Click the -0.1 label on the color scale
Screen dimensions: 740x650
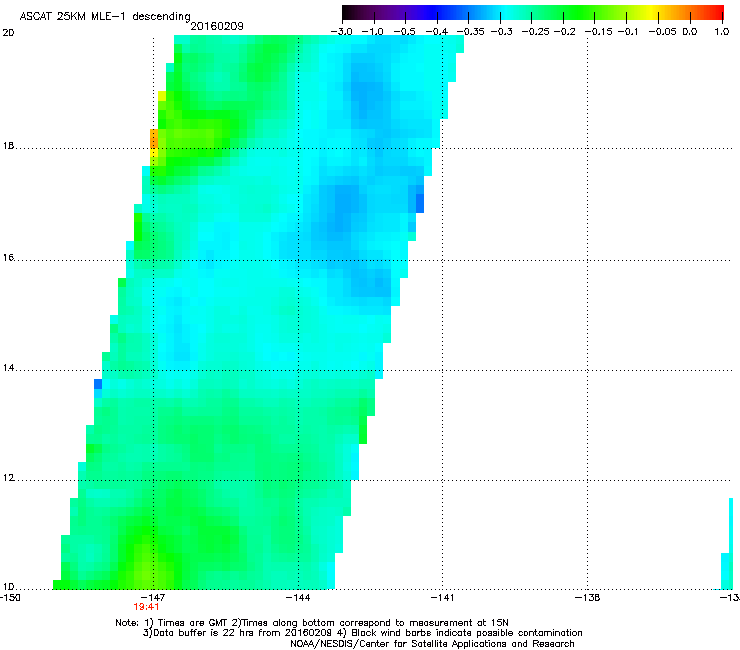[x=628, y=32]
